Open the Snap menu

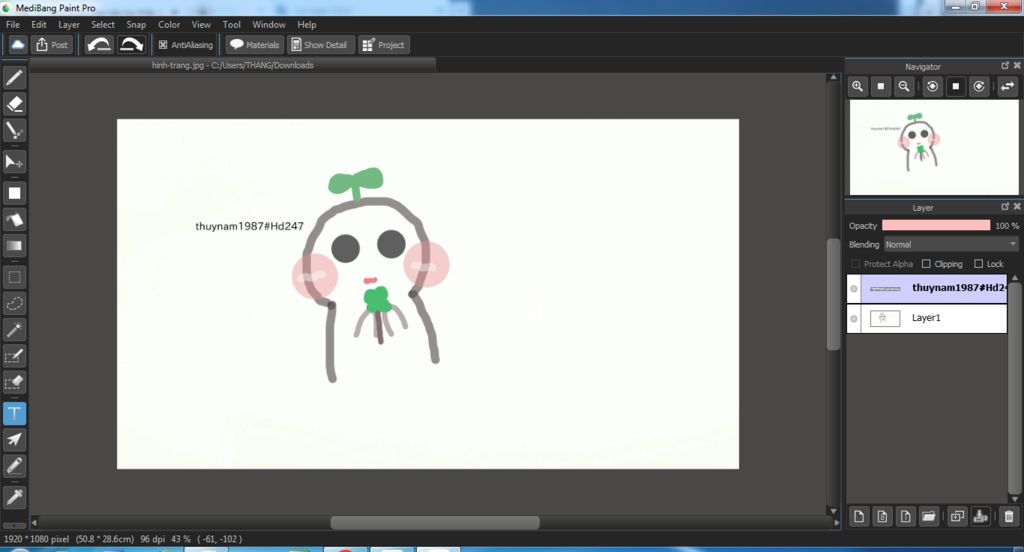(x=136, y=24)
